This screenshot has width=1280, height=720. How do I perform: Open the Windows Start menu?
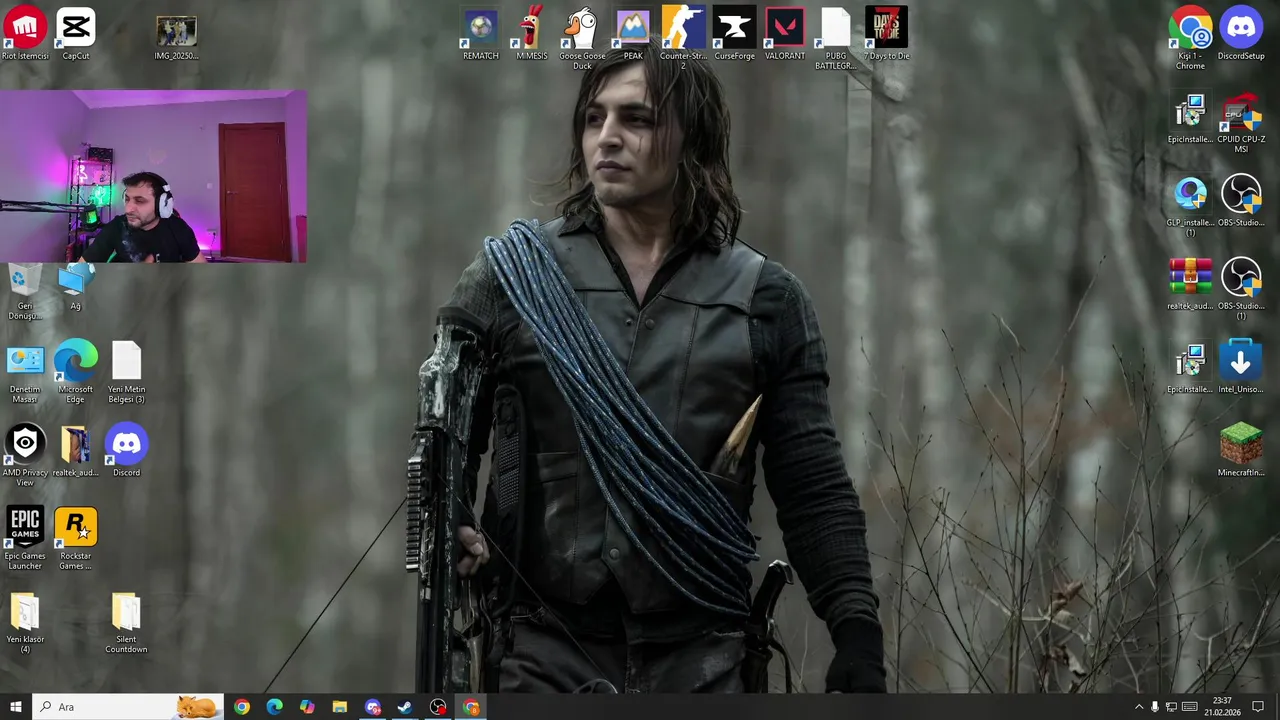pos(16,707)
